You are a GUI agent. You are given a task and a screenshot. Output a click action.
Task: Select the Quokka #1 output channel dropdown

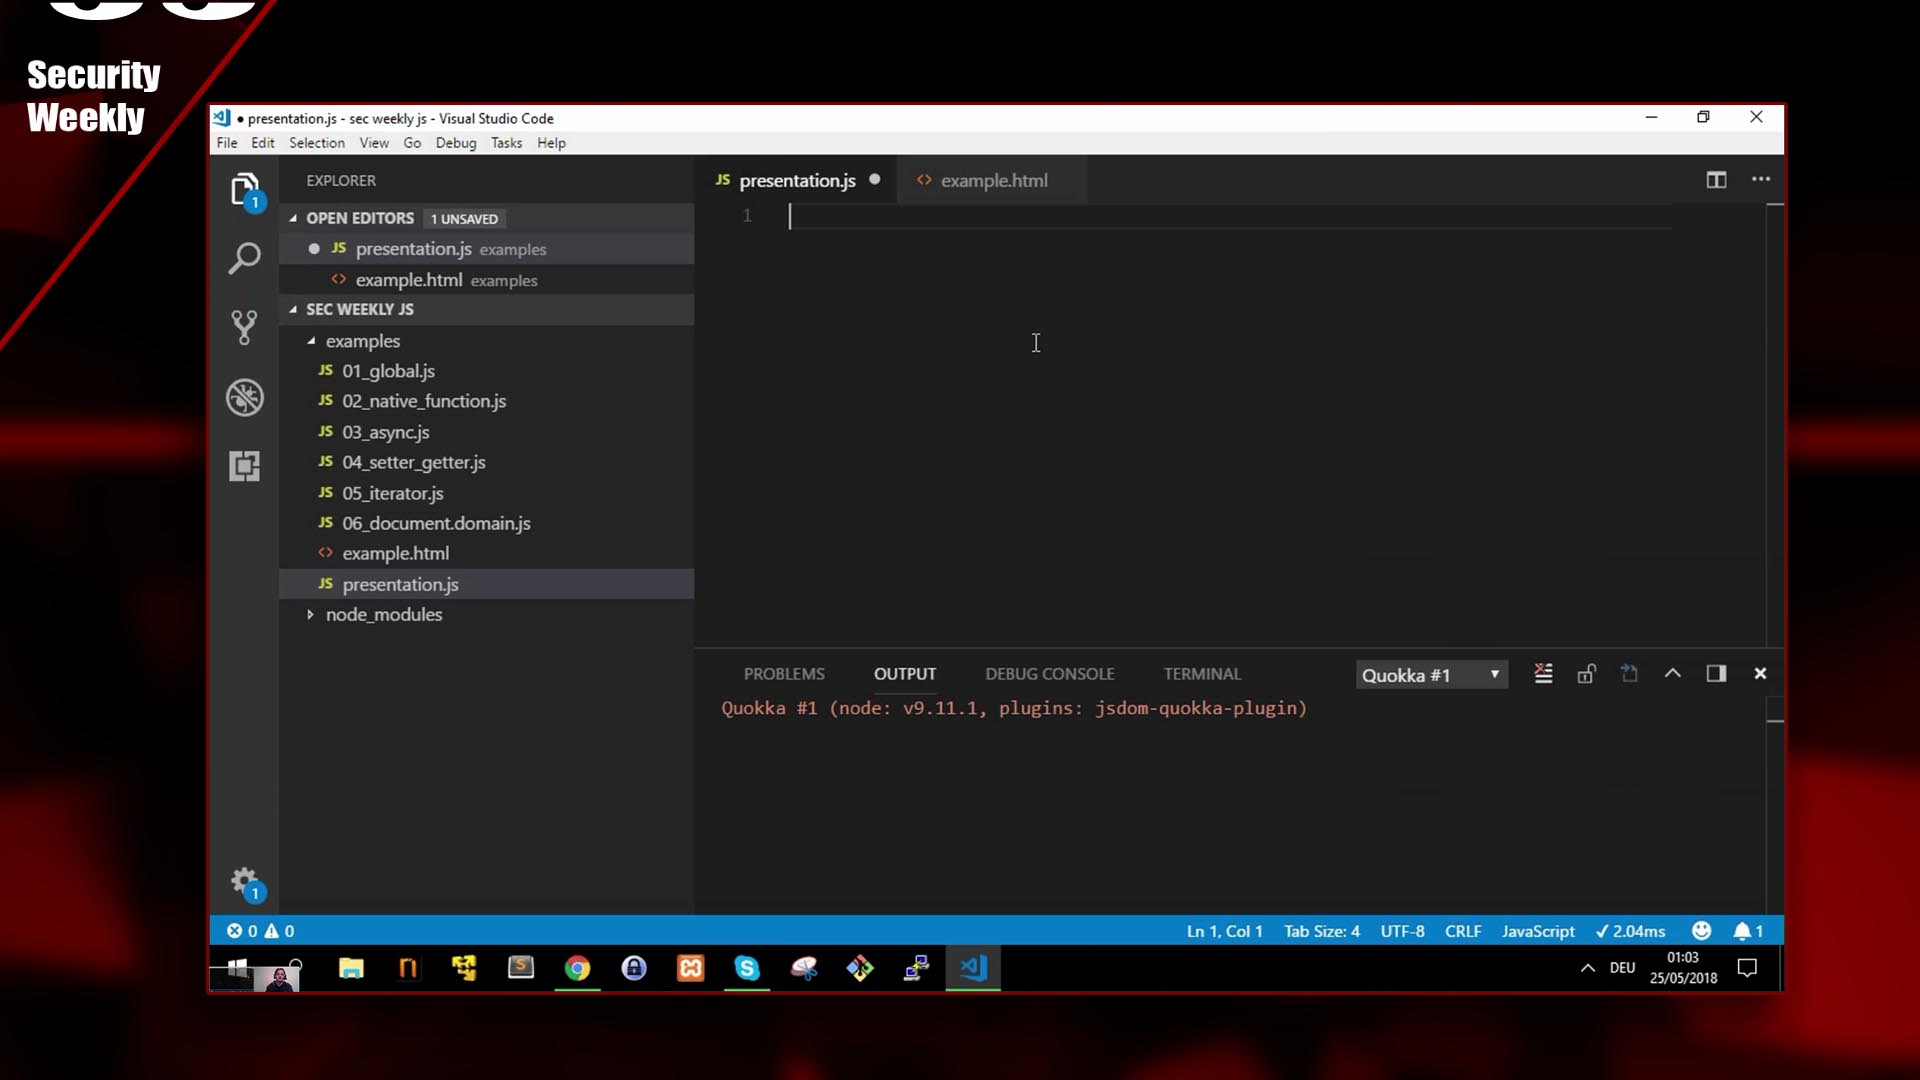click(x=1431, y=675)
